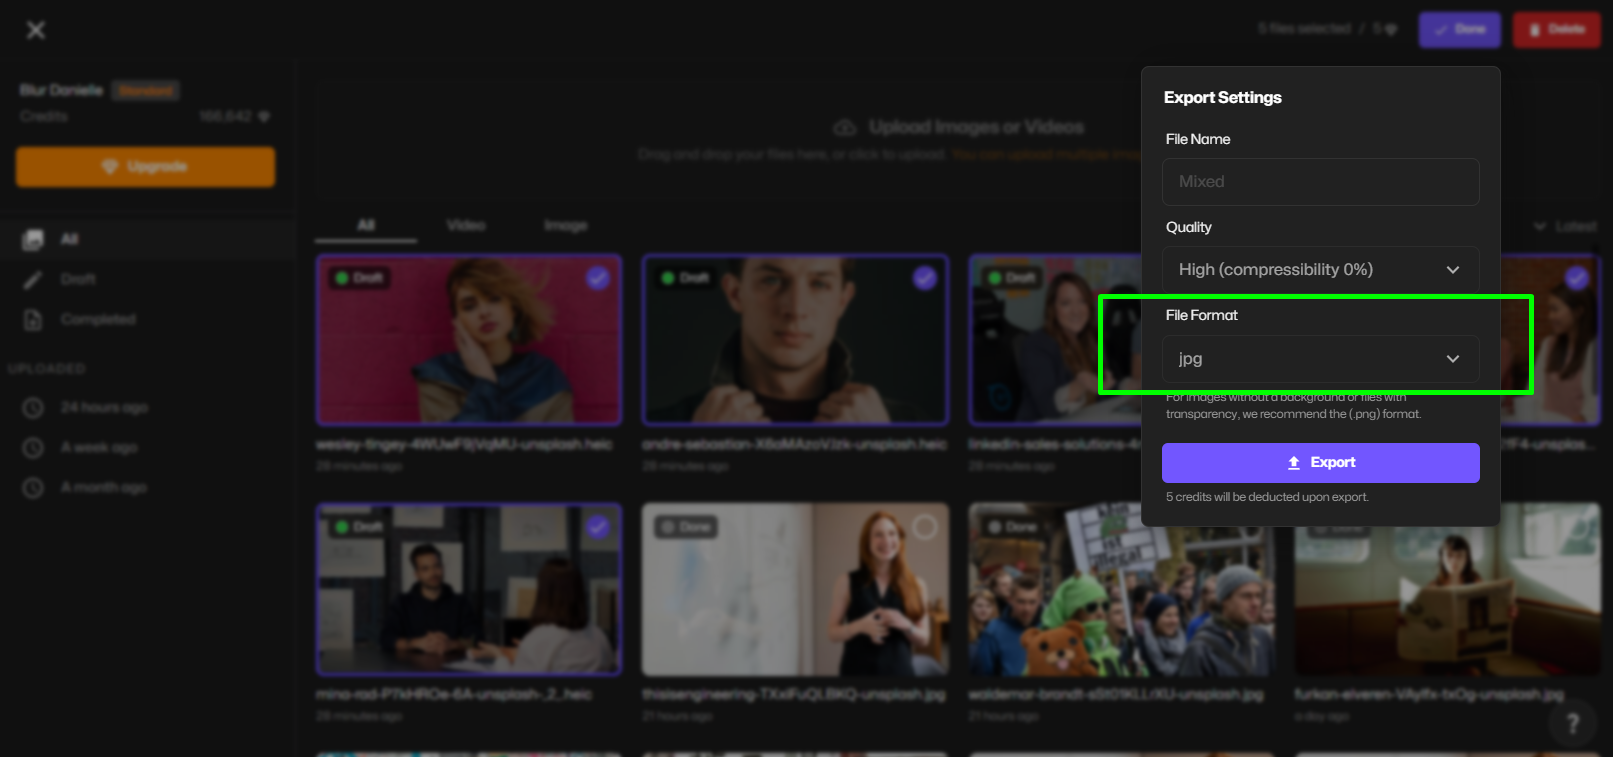This screenshot has width=1613, height=757.
Task: Switch to the Video tab
Action: coord(466,225)
